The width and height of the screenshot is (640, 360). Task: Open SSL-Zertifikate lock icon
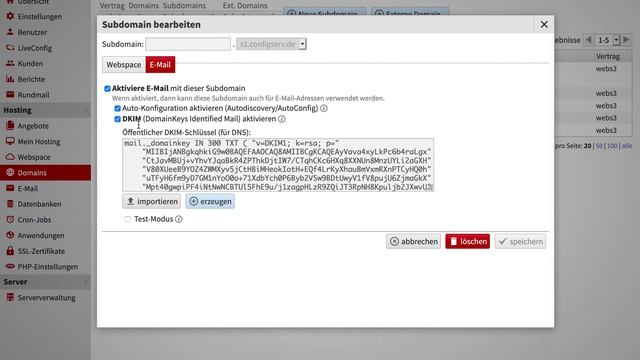click(x=10, y=251)
